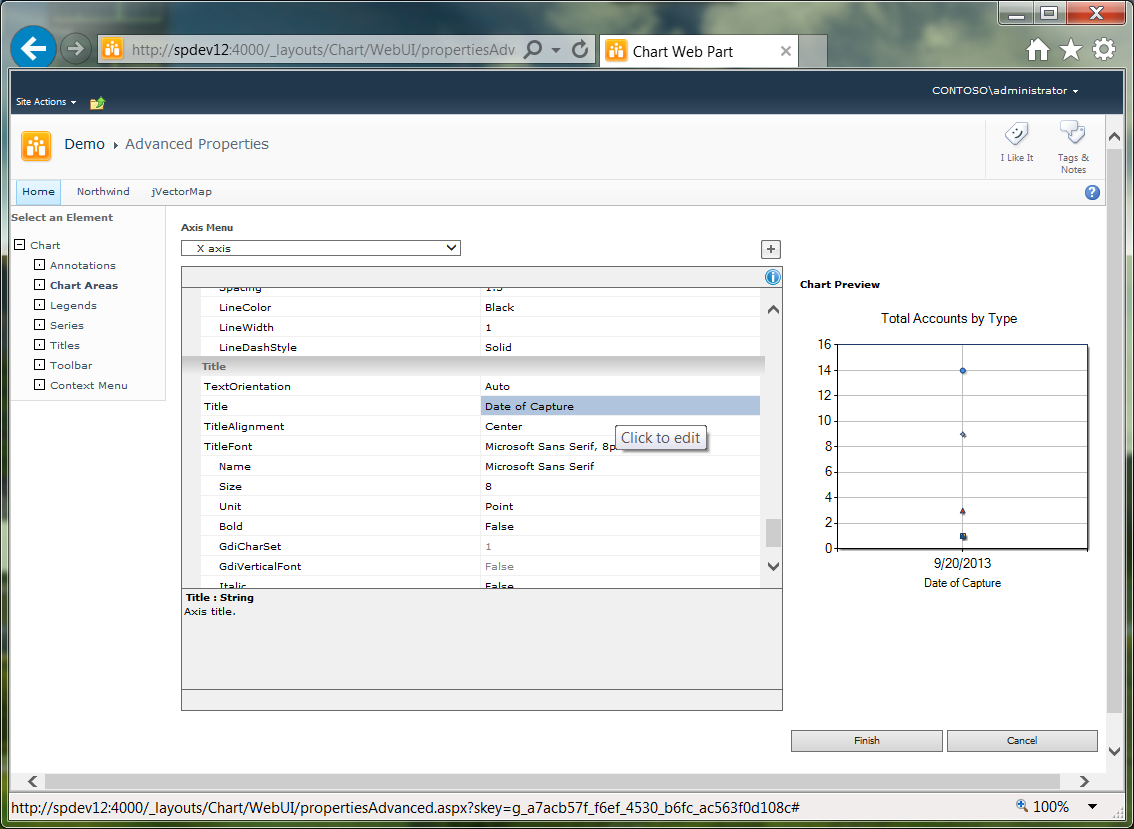This screenshot has width=1134, height=829.
Task: Open browser Tools gear icon
Action: (1104, 50)
